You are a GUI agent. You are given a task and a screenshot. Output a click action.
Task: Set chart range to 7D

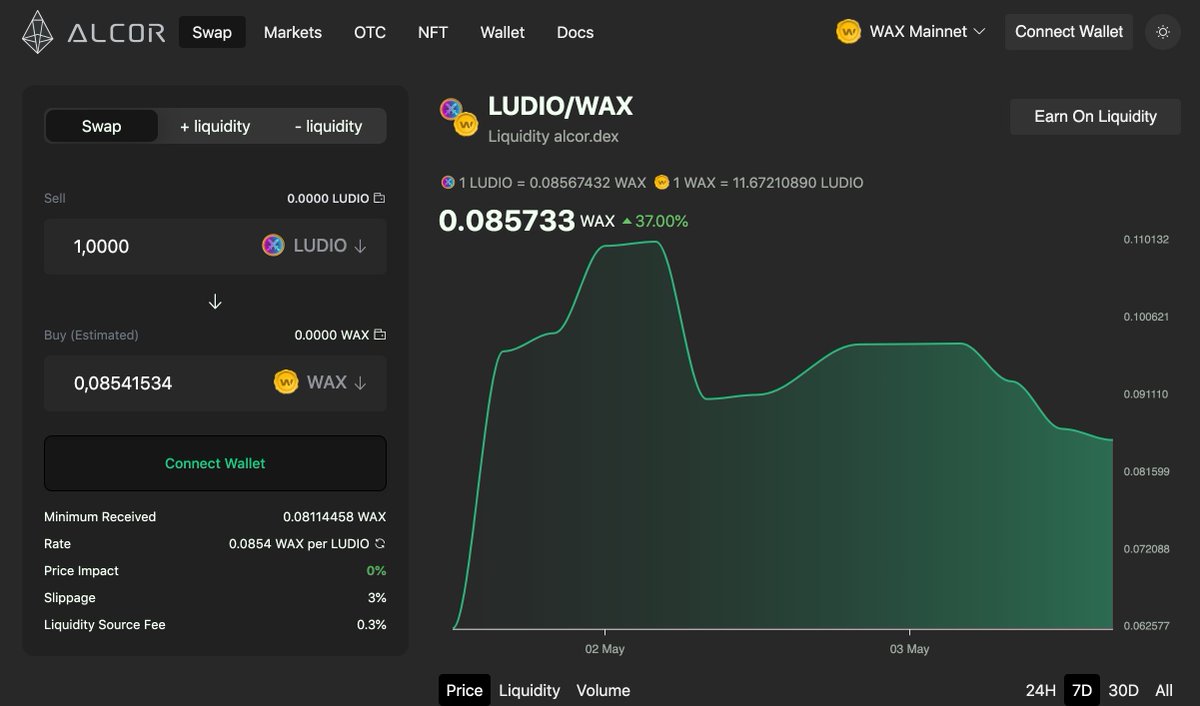pos(1081,690)
